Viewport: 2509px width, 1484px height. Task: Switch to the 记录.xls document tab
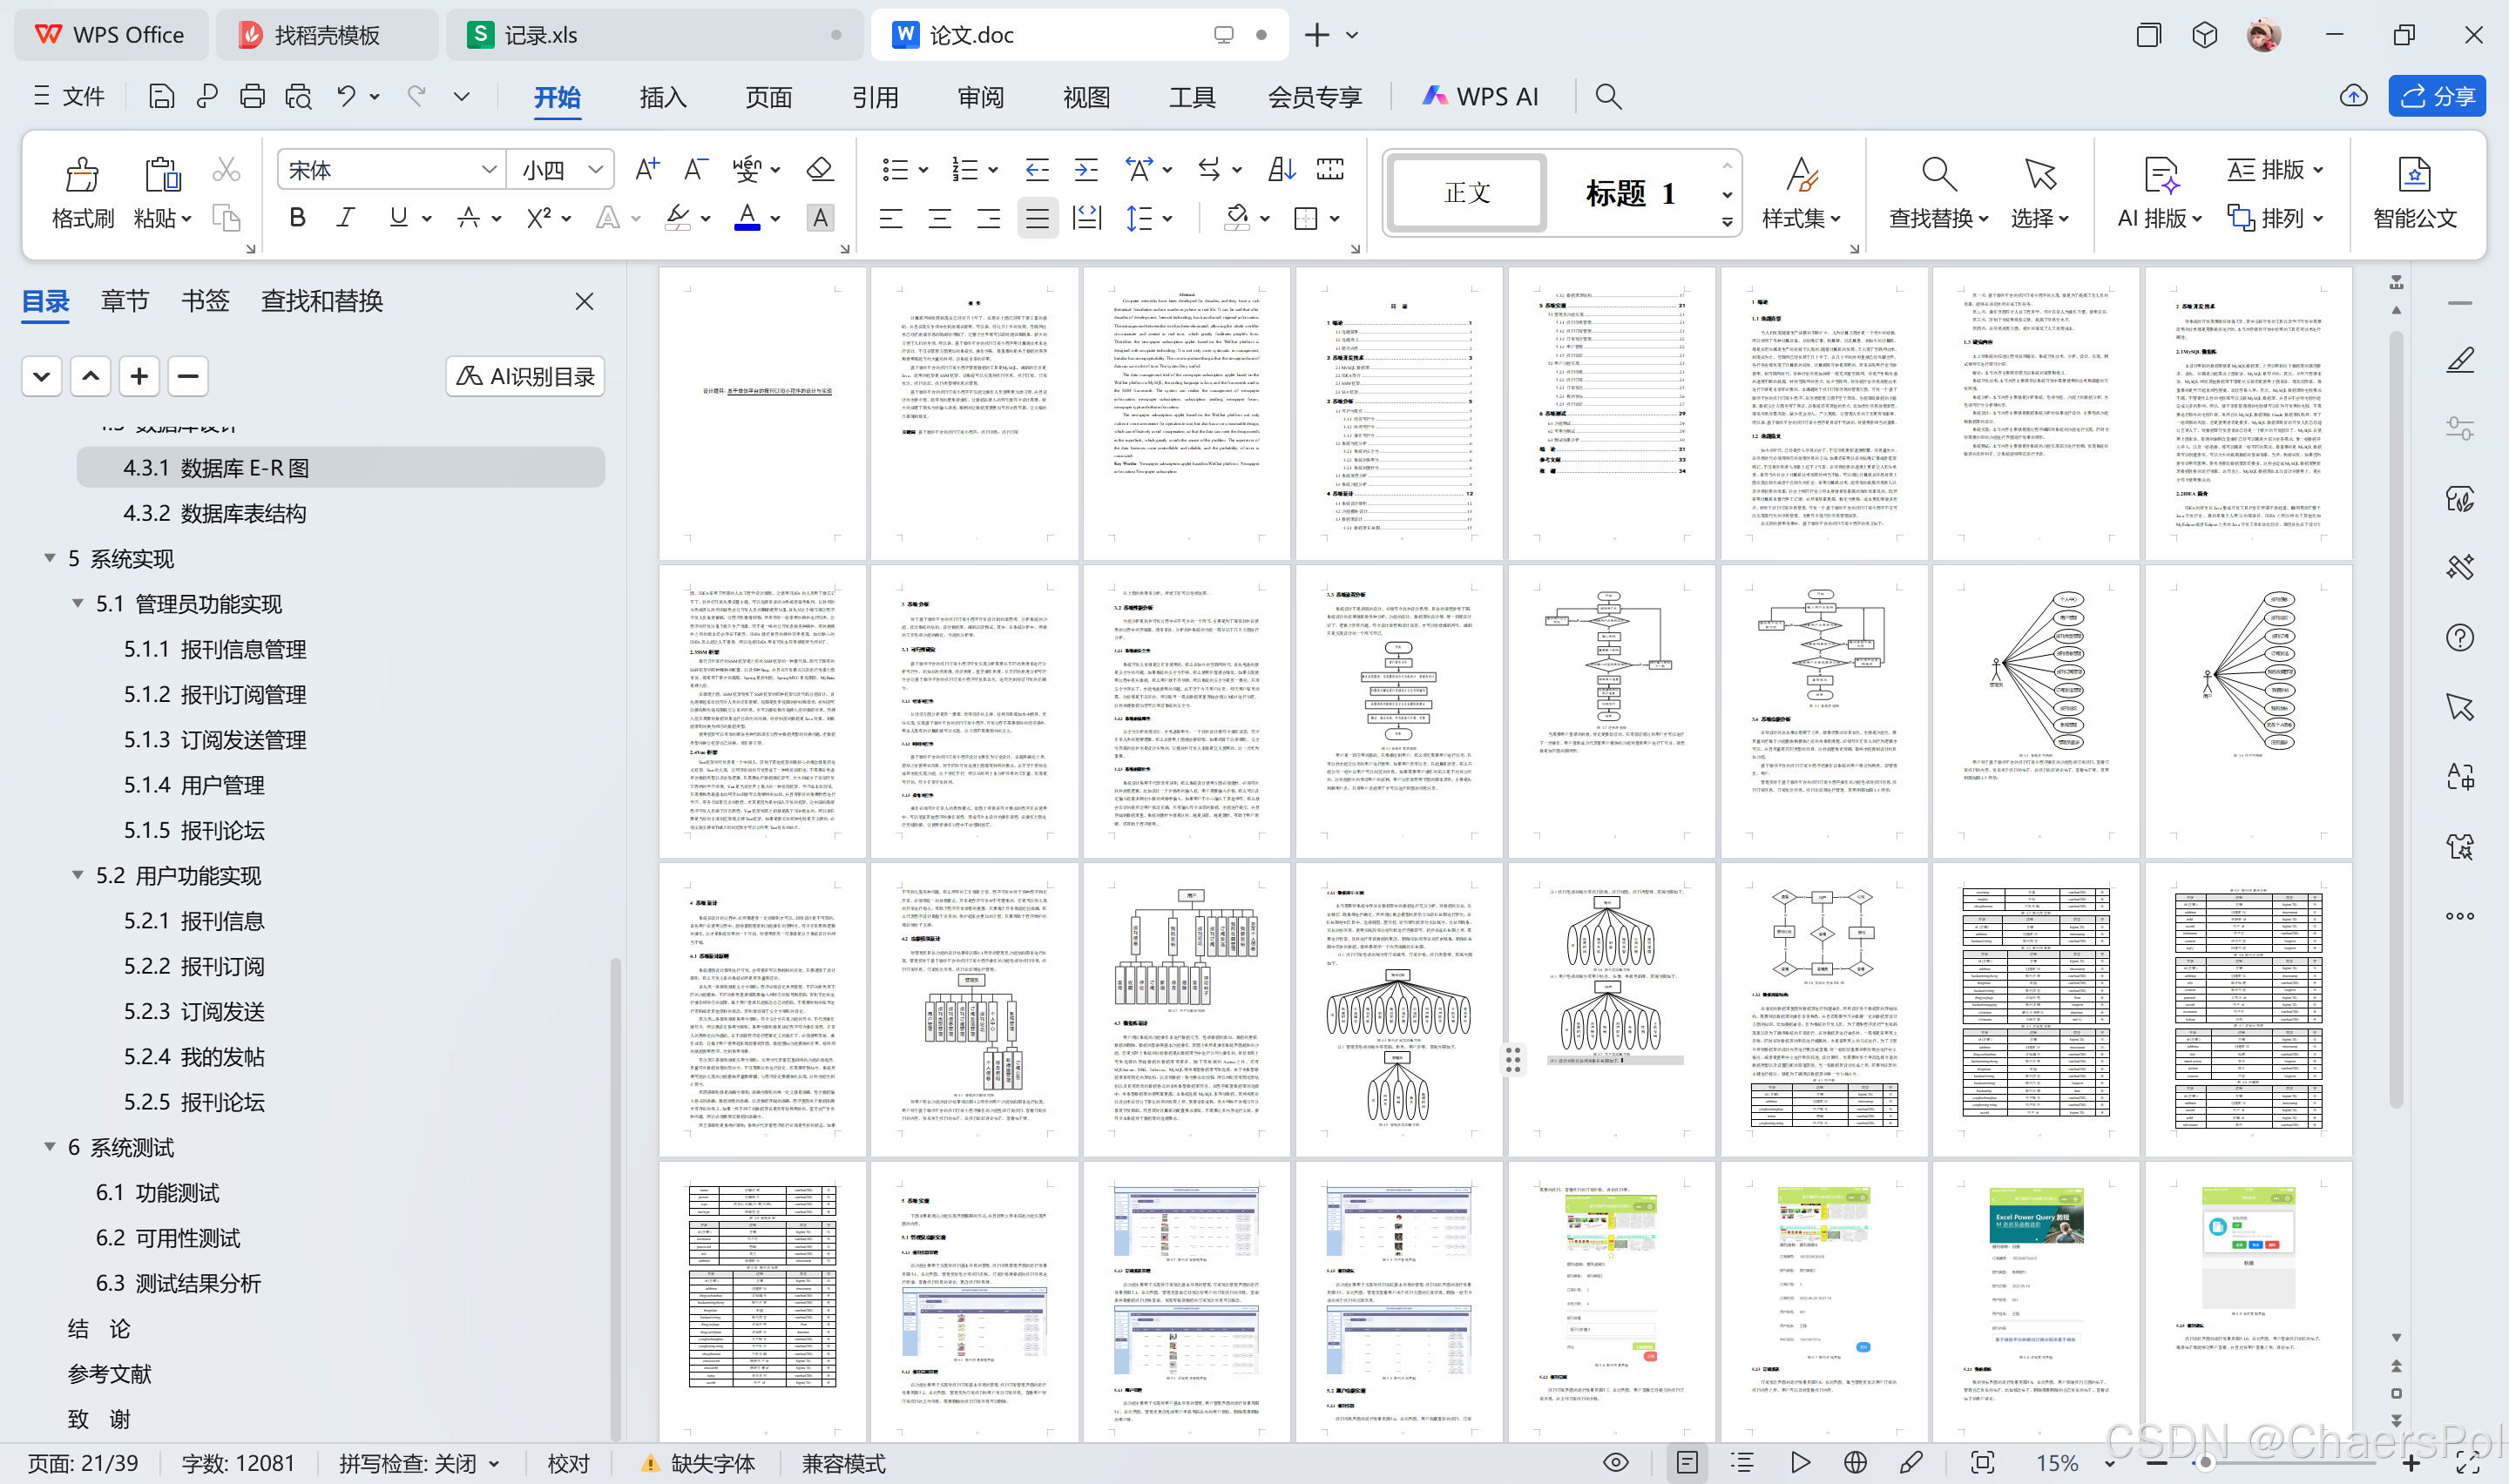655,35
